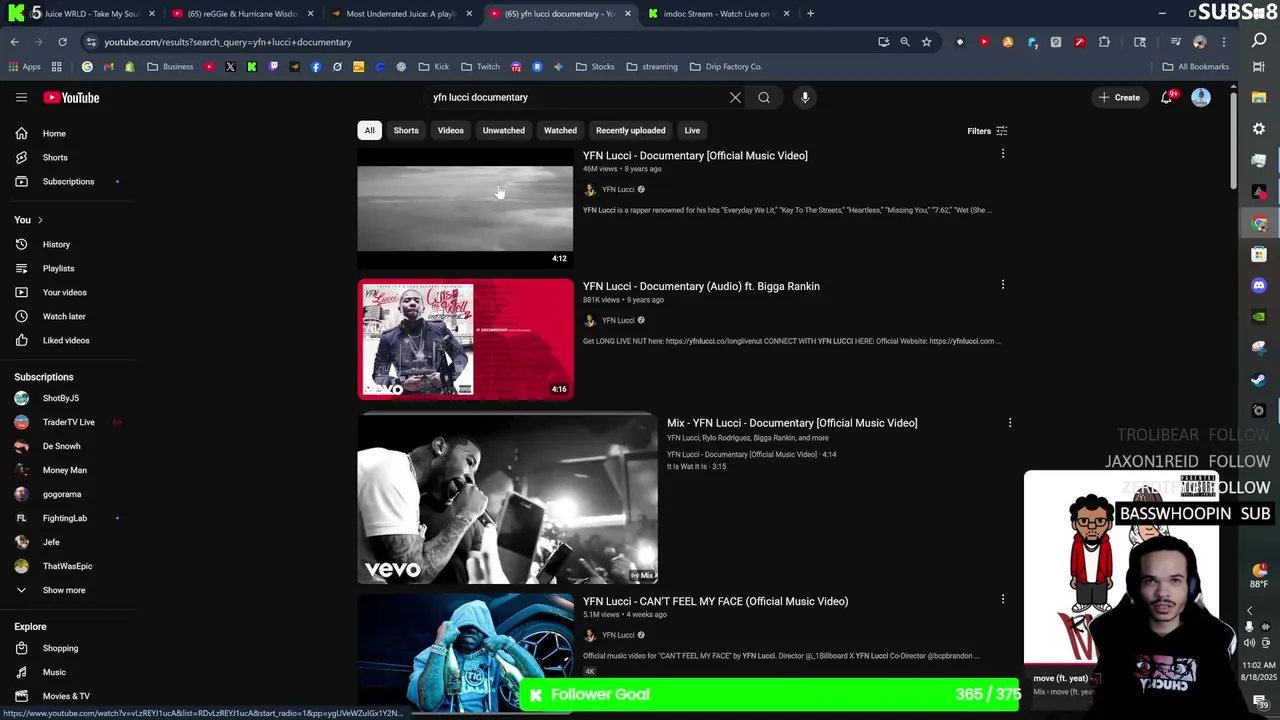Open more options for Documentary Official Music Video
1280x720 pixels.
pyautogui.click(x=1003, y=154)
